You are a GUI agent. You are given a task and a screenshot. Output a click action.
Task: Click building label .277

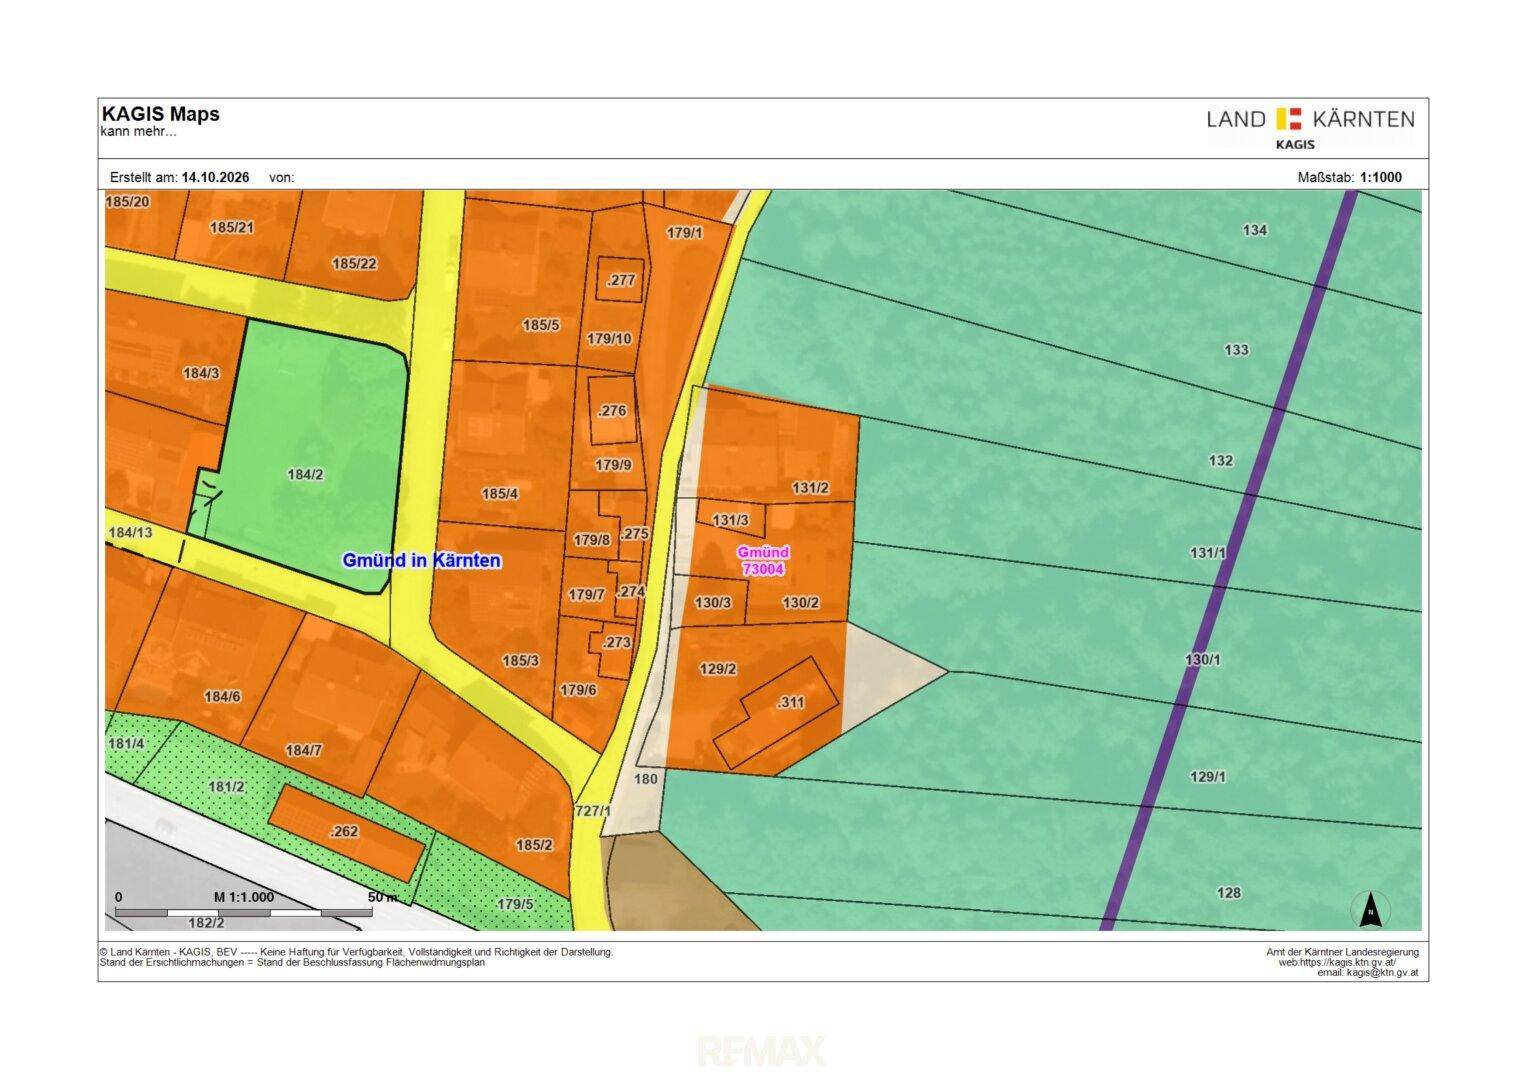tap(621, 280)
